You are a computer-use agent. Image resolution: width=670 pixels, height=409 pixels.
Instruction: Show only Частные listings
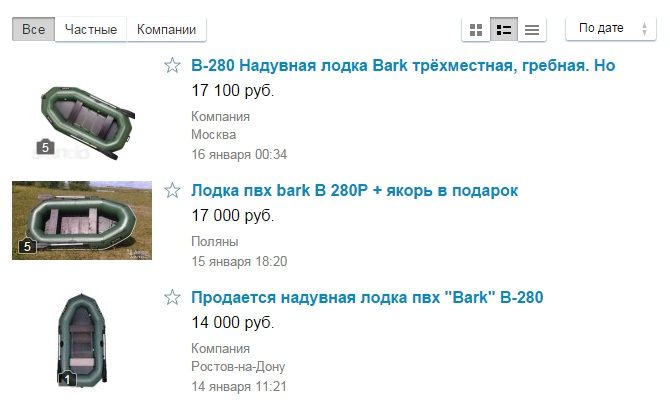click(x=91, y=29)
